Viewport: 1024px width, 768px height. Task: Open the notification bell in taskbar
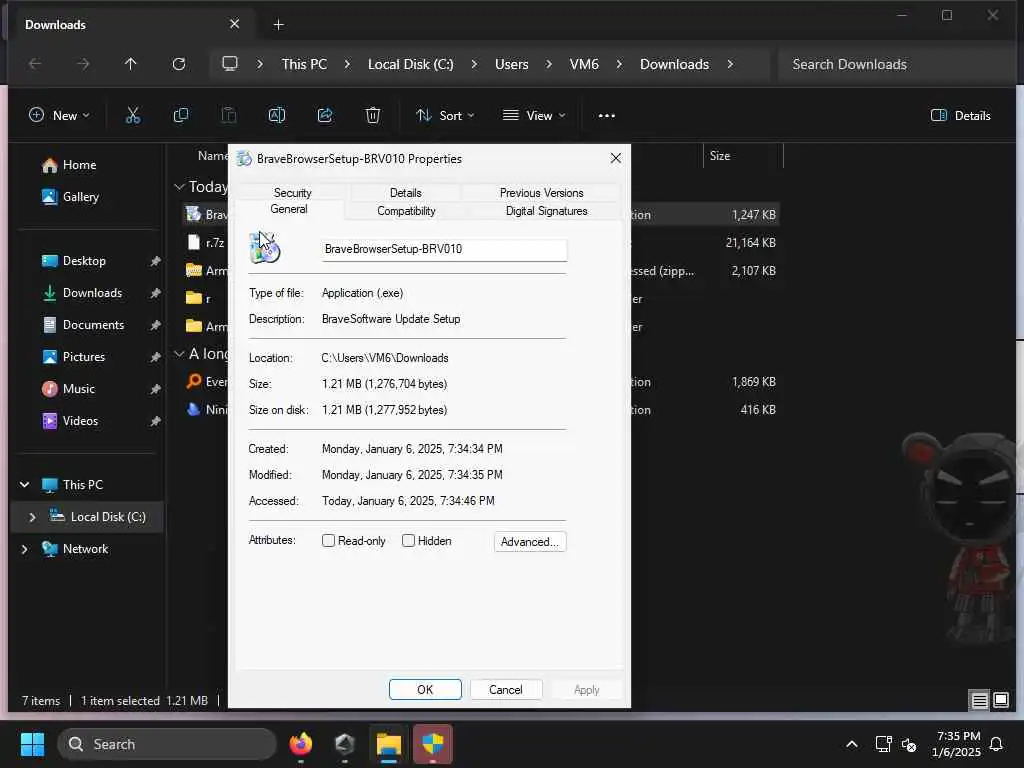click(x=997, y=744)
